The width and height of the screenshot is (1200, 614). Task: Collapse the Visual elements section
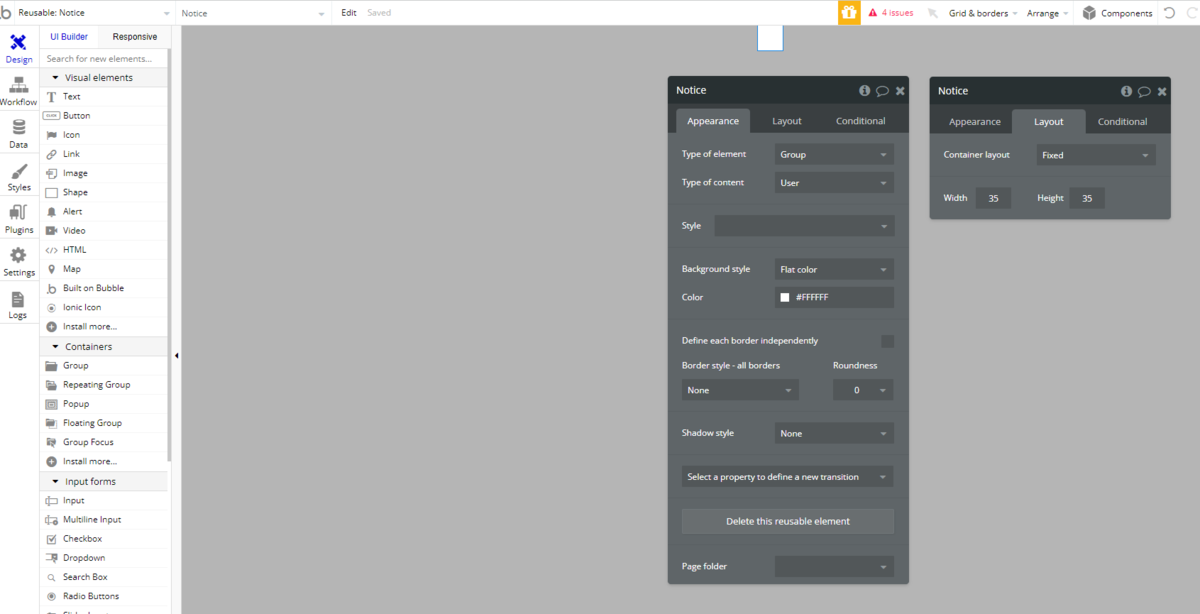(x=105, y=78)
